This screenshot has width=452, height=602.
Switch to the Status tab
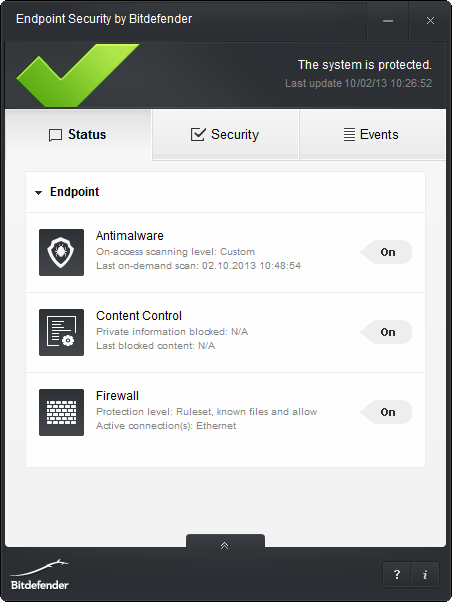pyautogui.click(x=78, y=134)
